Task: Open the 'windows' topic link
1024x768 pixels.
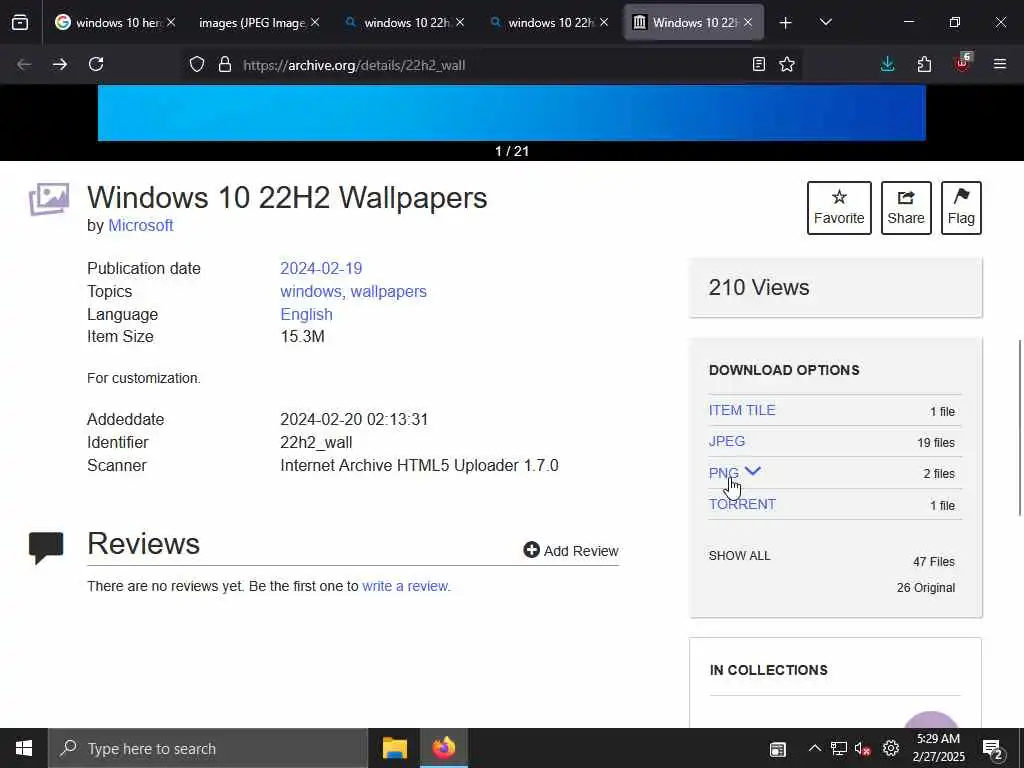Action: point(310,291)
